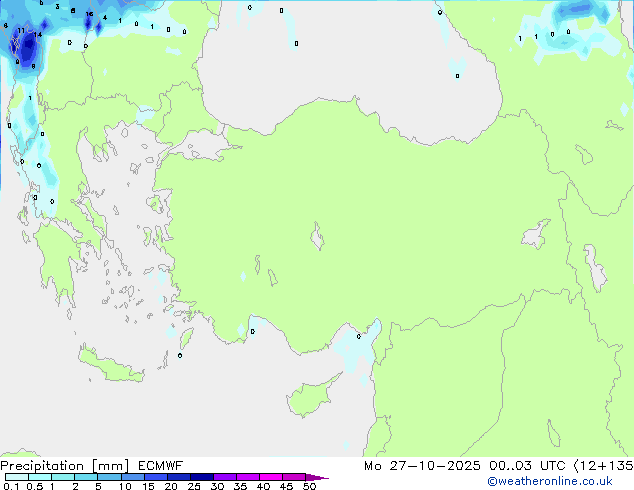Click the "35" legend scale label
Screen dimensions: 634x490
pyautogui.click(x=240, y=486)
